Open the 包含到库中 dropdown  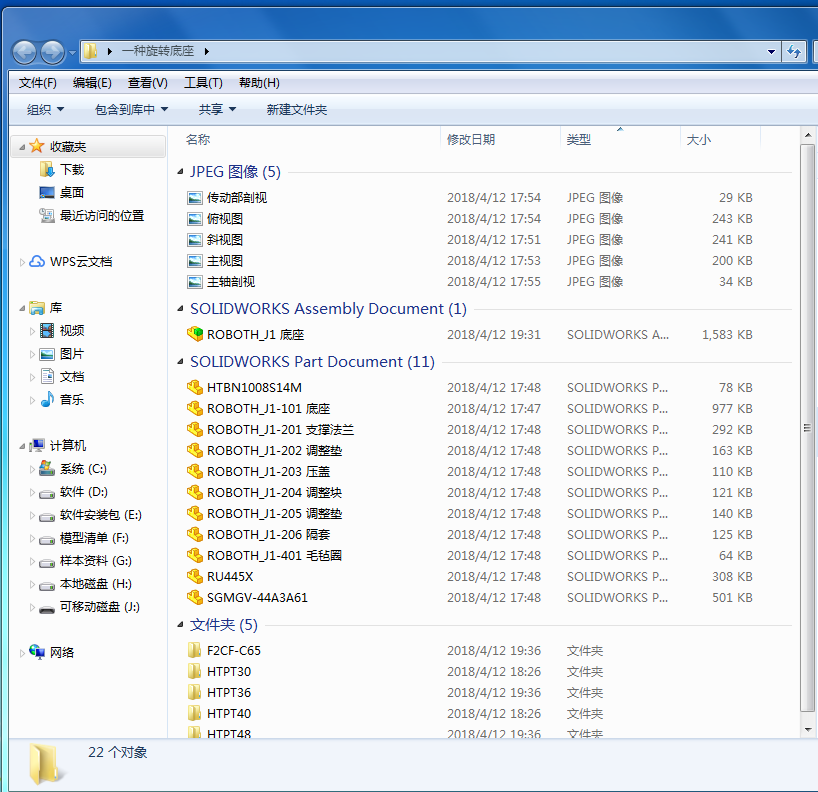coord(131,110)
